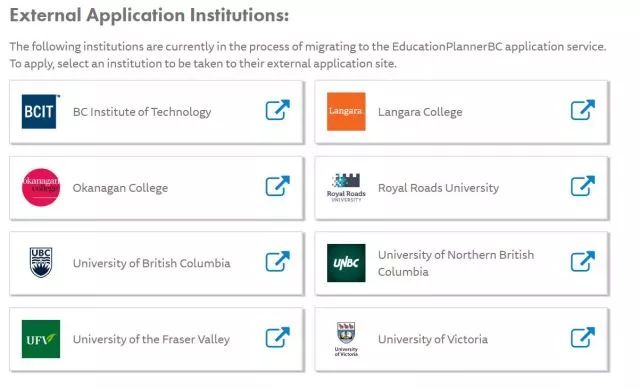The height and width of the screenshot is (389, 640).
Task: Select the green UFV logo
Action: [x=41, y=339]
